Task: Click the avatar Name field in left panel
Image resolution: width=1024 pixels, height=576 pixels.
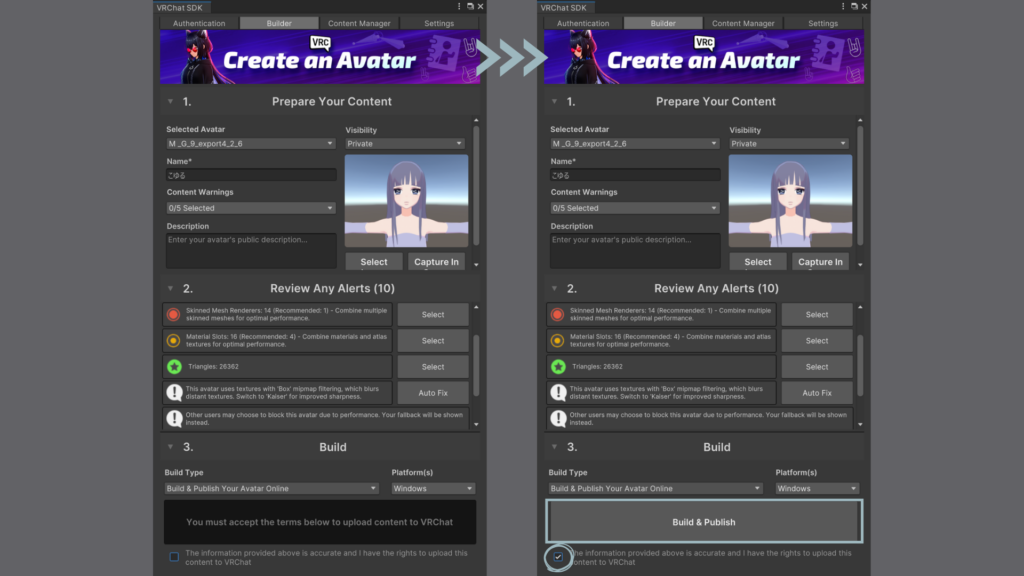Action: click(x=251, y=175)
